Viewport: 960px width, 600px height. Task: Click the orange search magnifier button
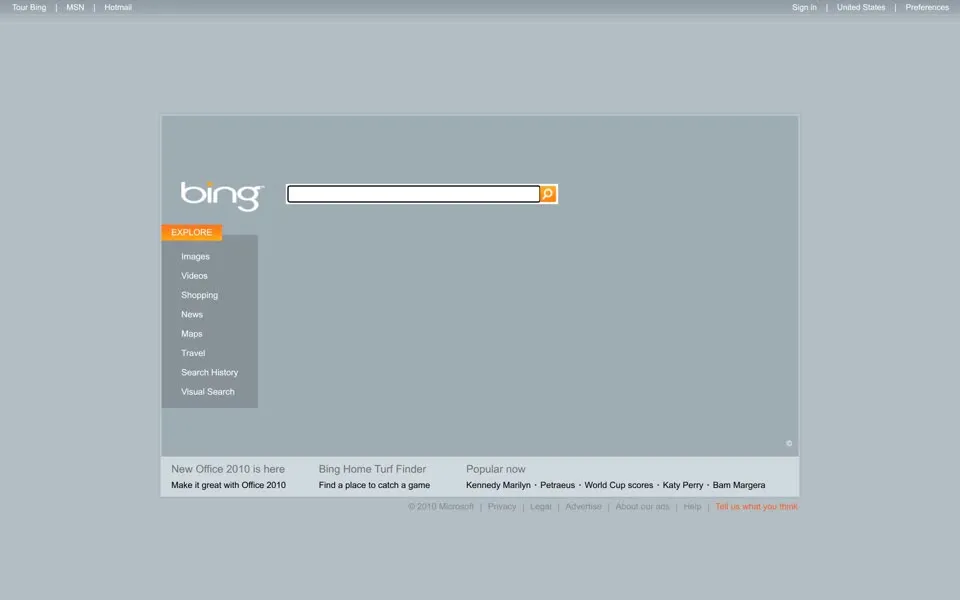click(x=548, y=194)
